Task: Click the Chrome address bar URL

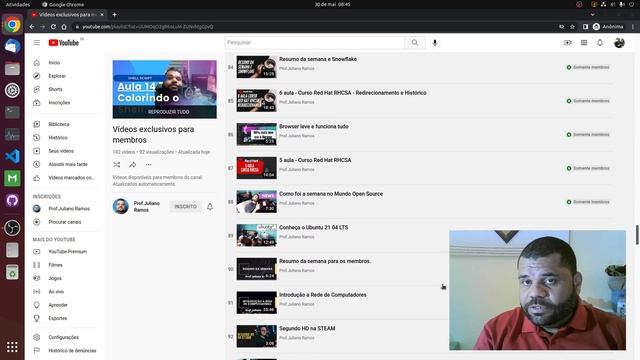Action: (x=148, y=27)
